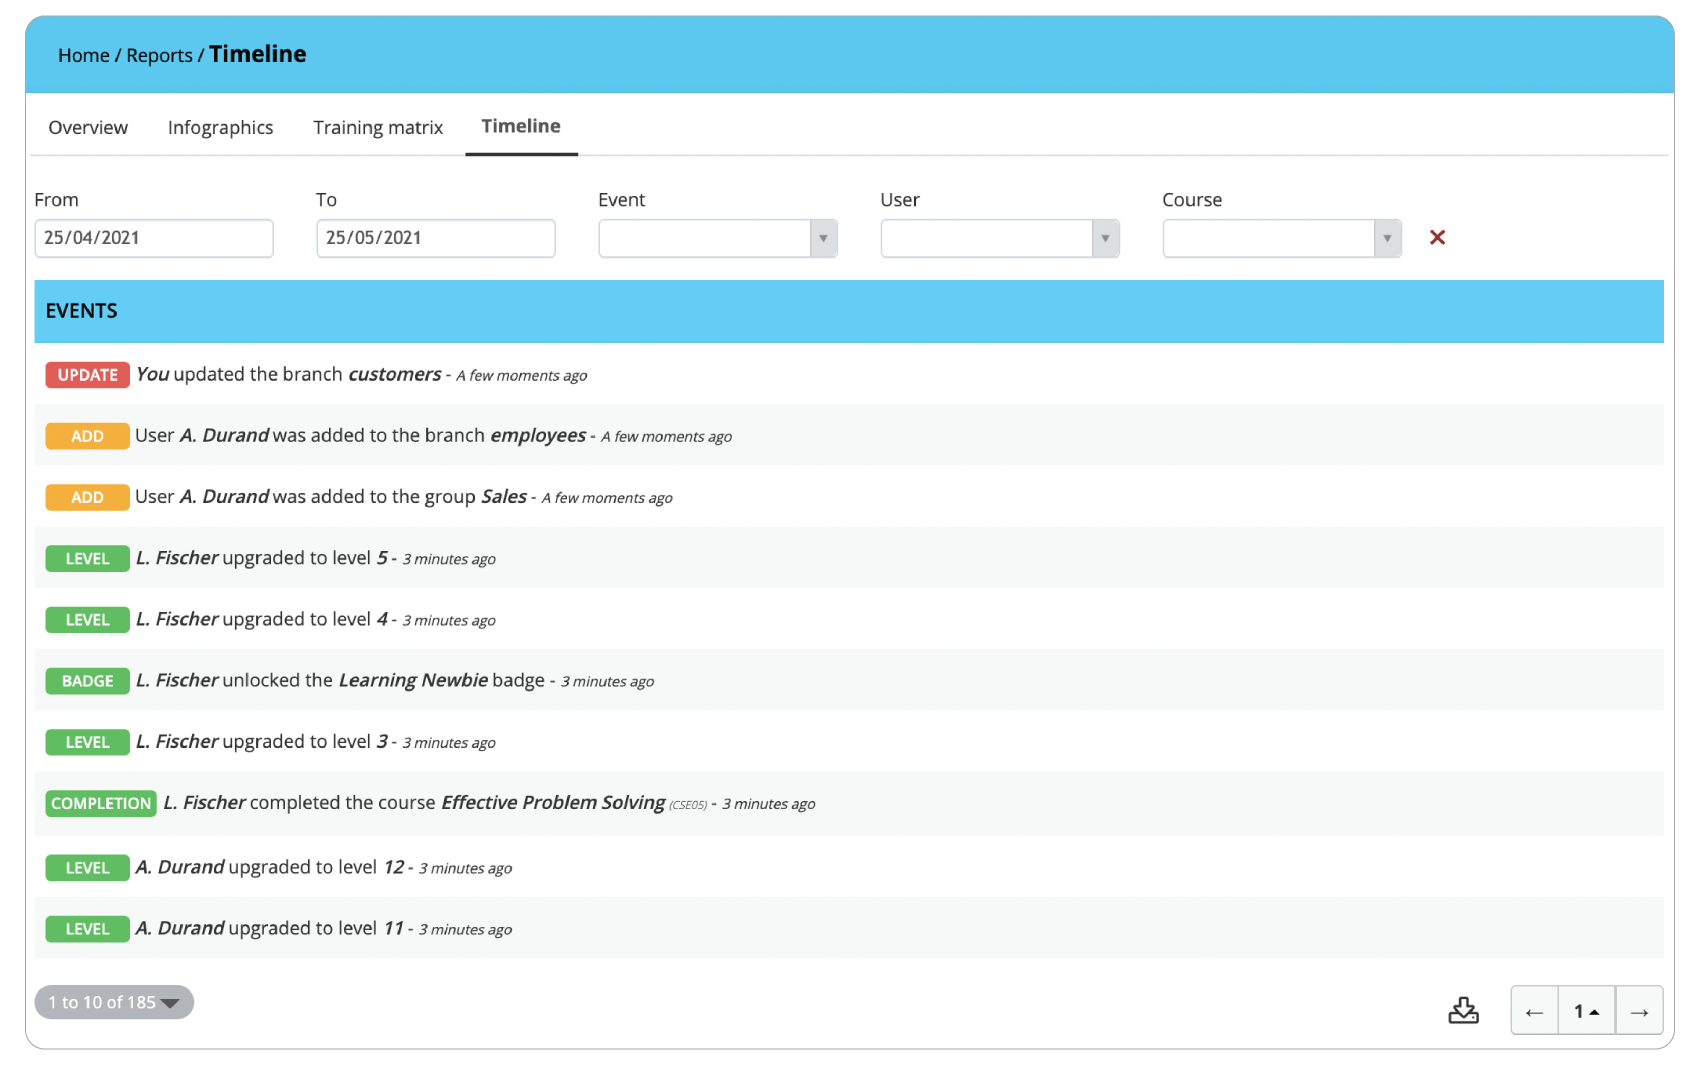Open the page number 1 selector
1700x1065 pixels.
(1586, 1011)
